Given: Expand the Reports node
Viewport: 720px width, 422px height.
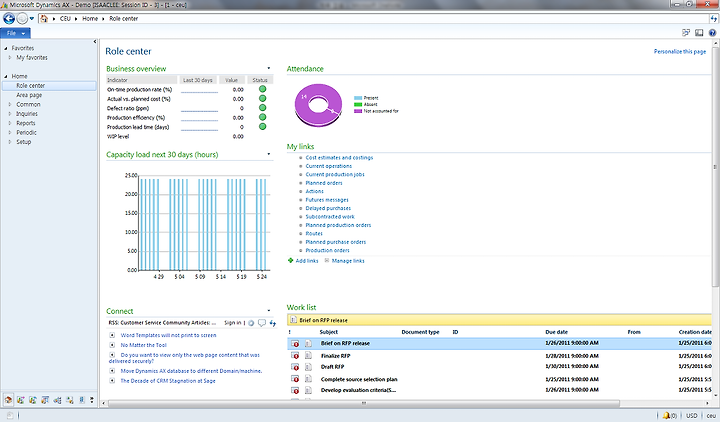Looking at the screenshot, I should (x=10, y=123).
